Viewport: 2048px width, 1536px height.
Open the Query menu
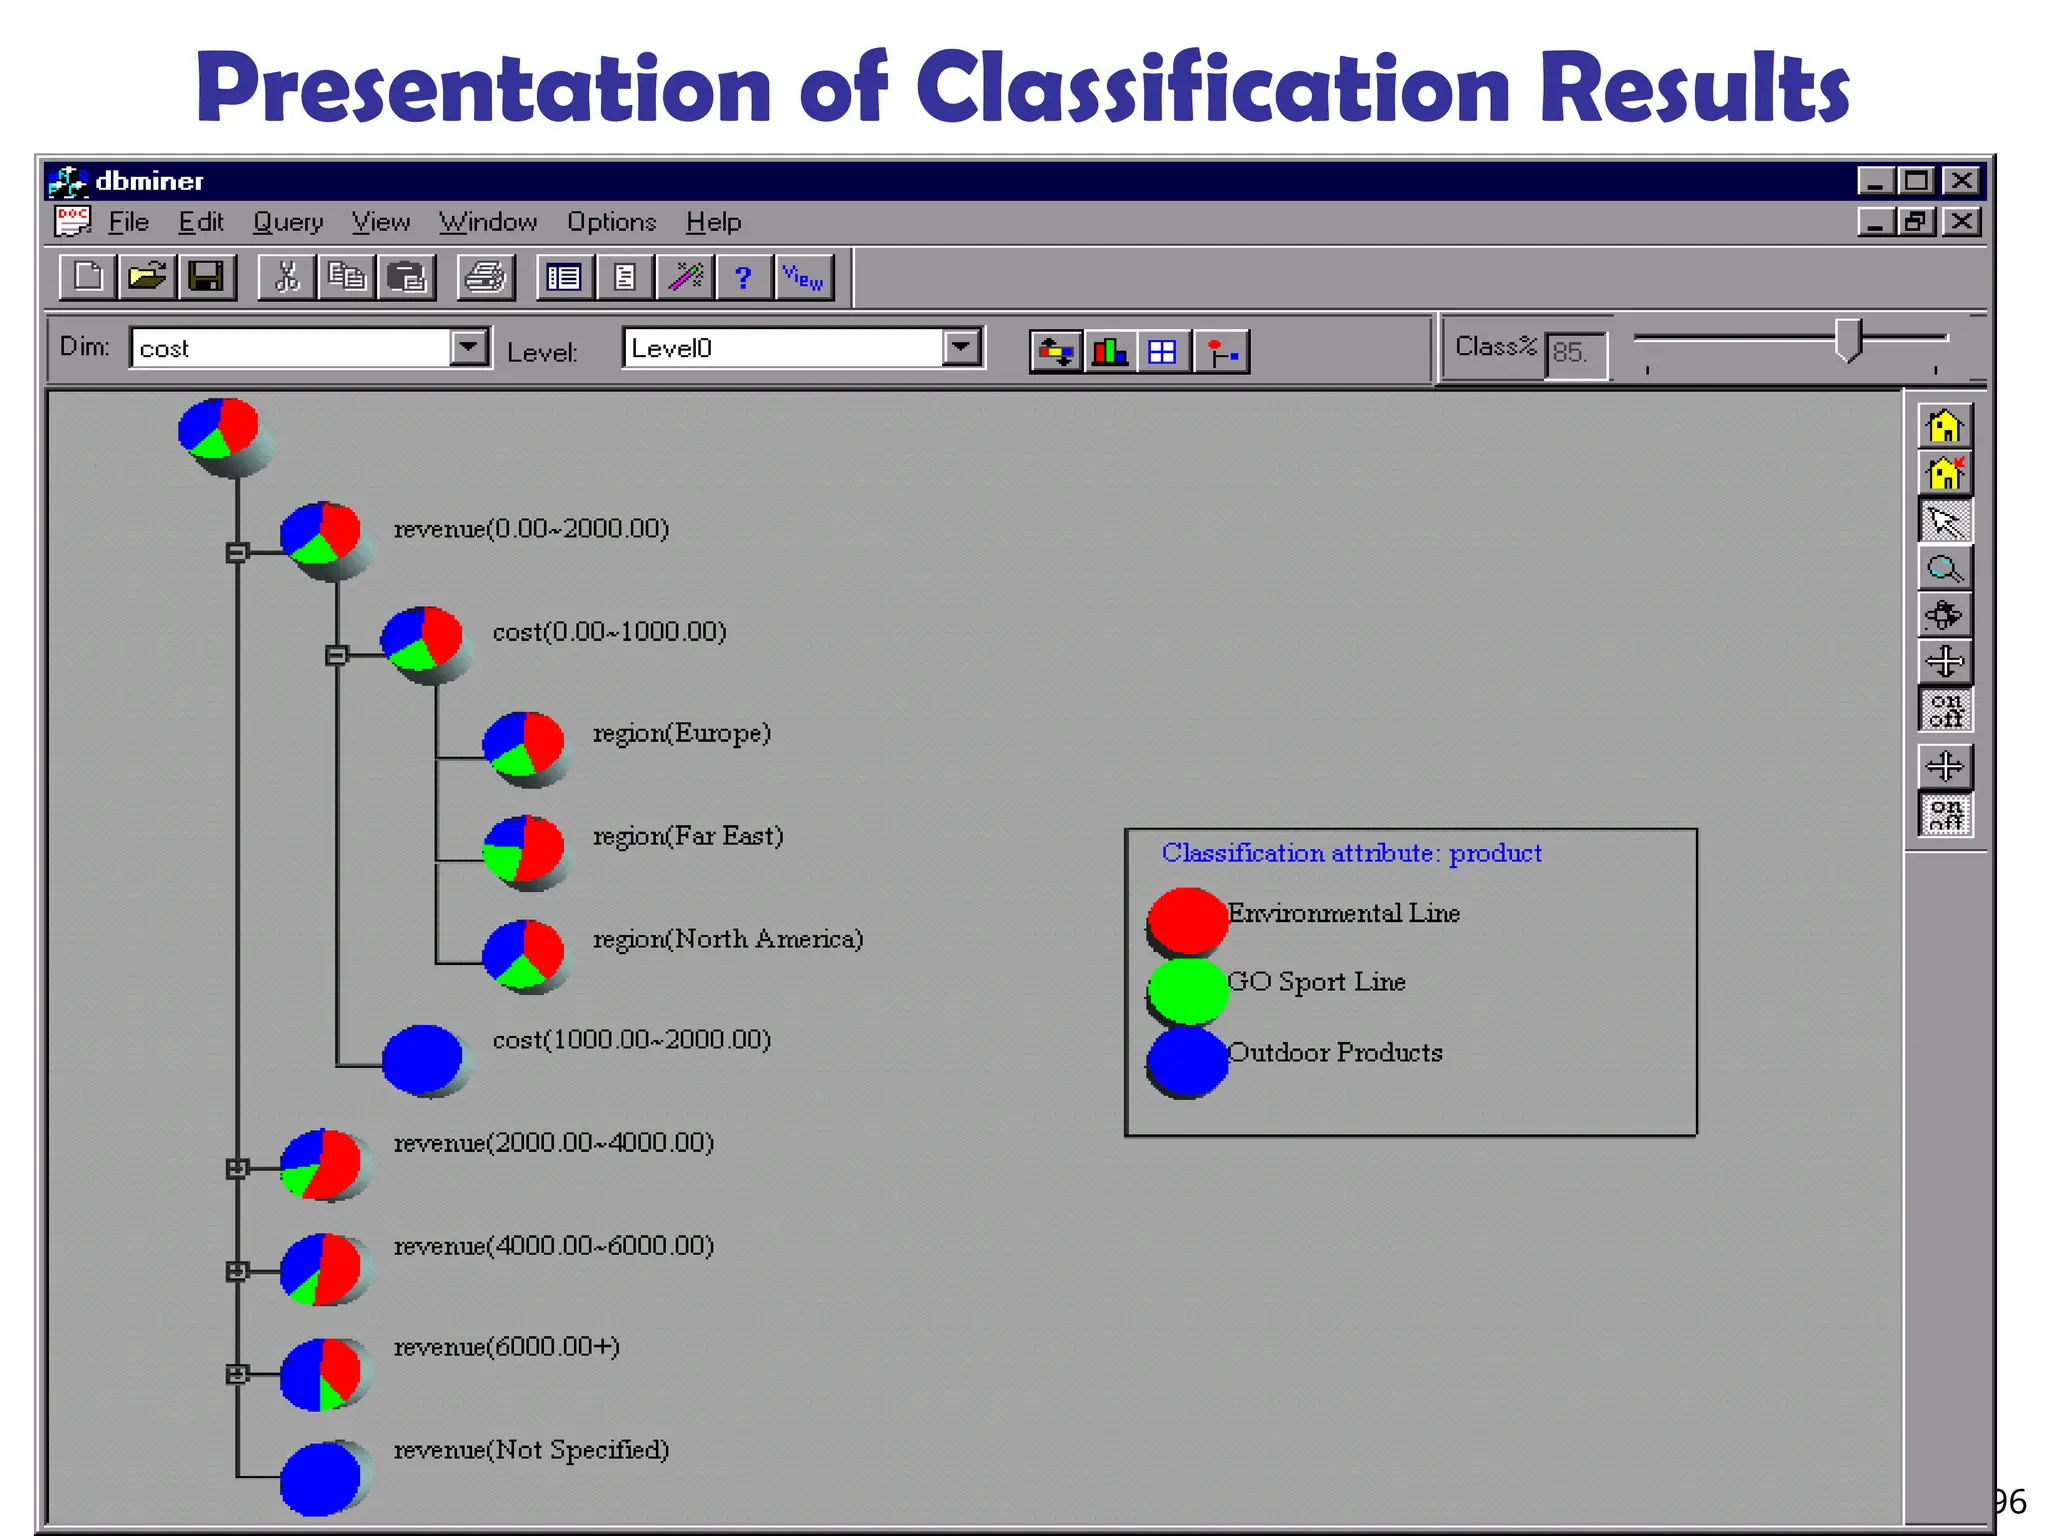pos(288,222)
